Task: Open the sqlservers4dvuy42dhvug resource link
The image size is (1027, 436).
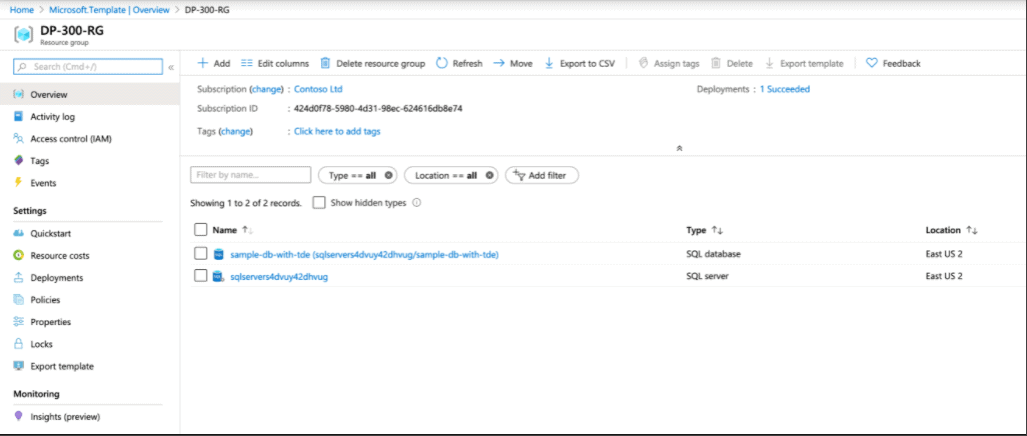Action: pos(279,277)
